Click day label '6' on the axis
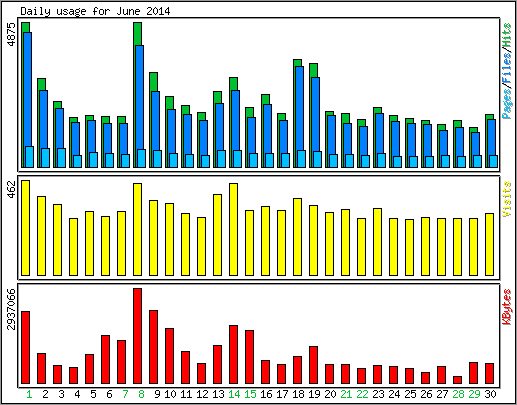 click(x=109, y=394)
